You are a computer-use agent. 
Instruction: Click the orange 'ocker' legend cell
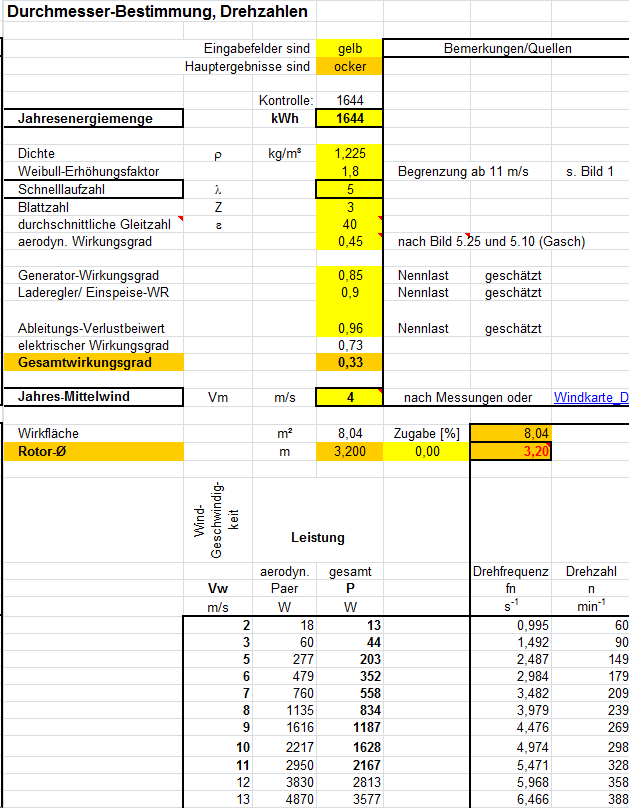click(349, 66)
